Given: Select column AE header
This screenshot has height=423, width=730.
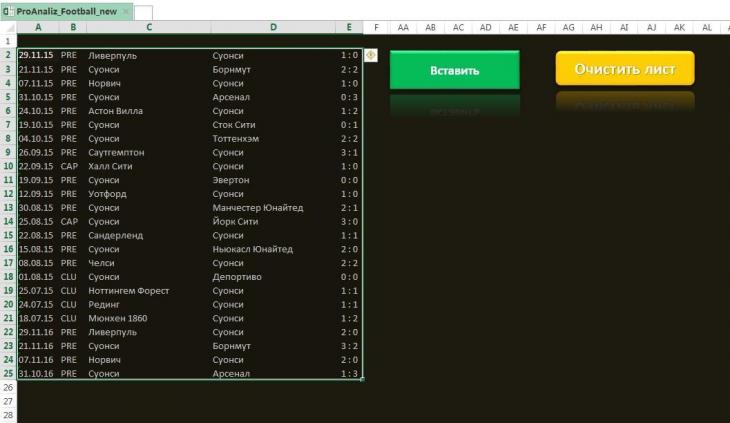Looking at the screenshot, I should [x=513, y=27].
